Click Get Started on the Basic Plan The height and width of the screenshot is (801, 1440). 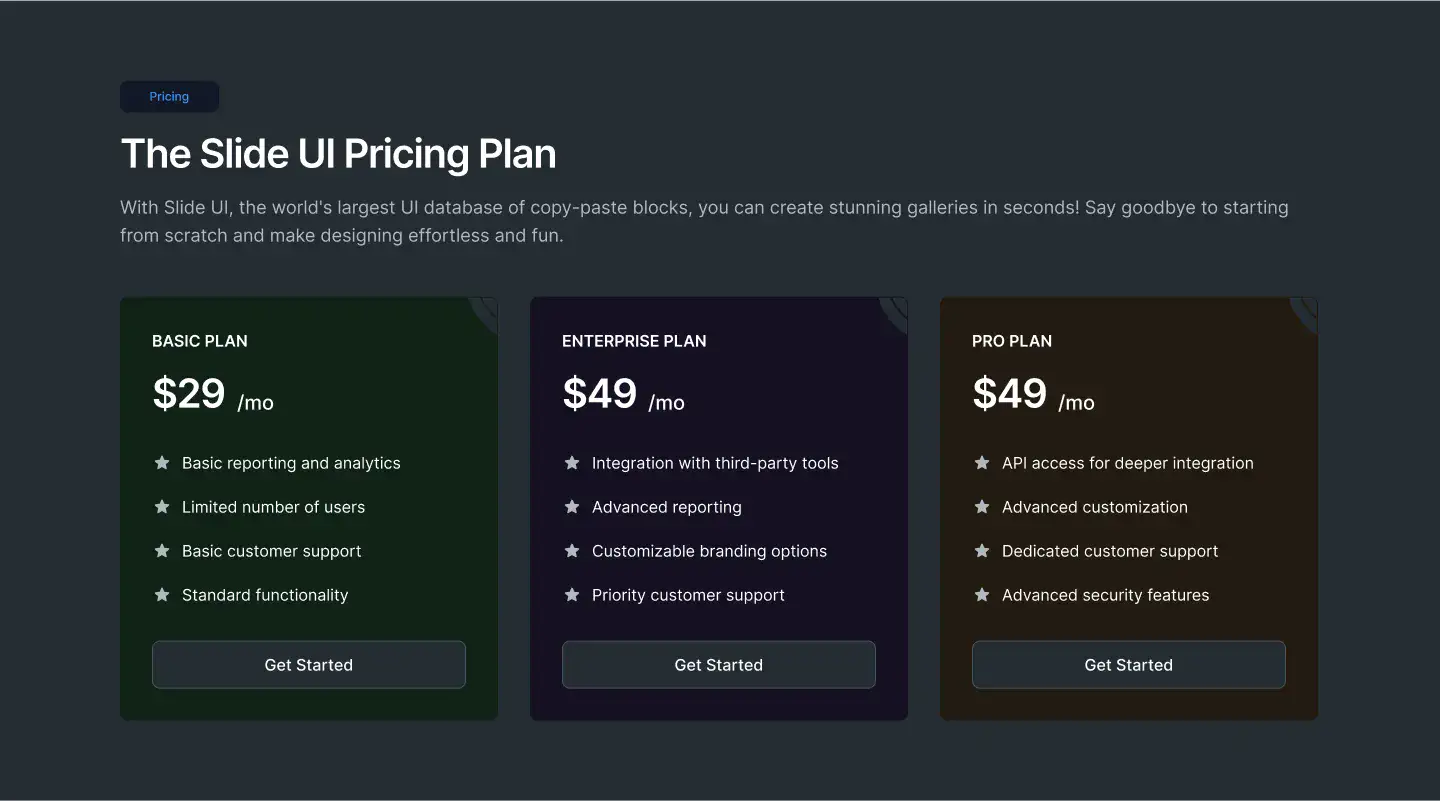click(309, 665)
